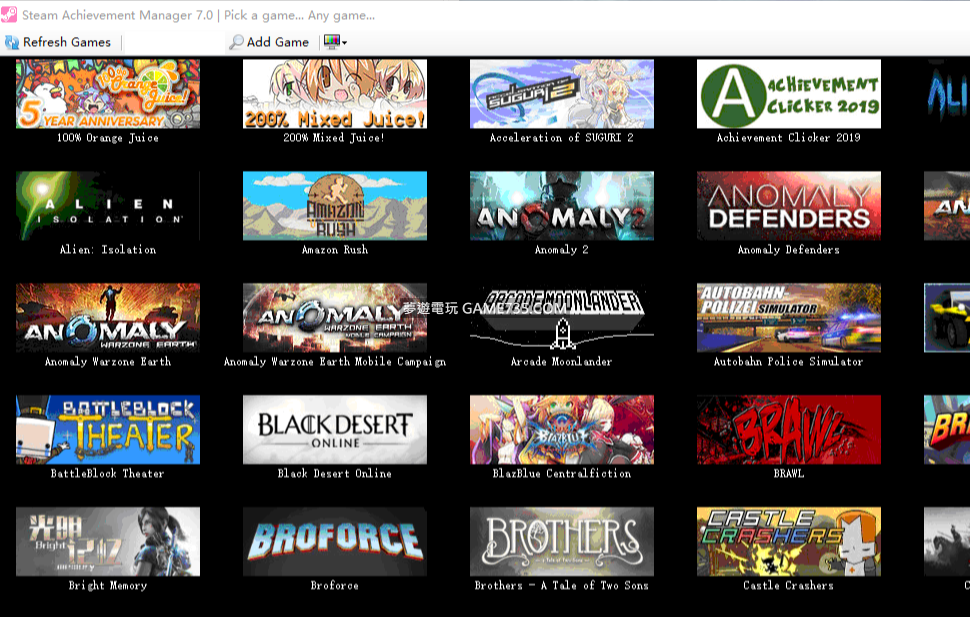The image size is (970, 617).
Task: Click the Add Game button
Action: point(269,42)
